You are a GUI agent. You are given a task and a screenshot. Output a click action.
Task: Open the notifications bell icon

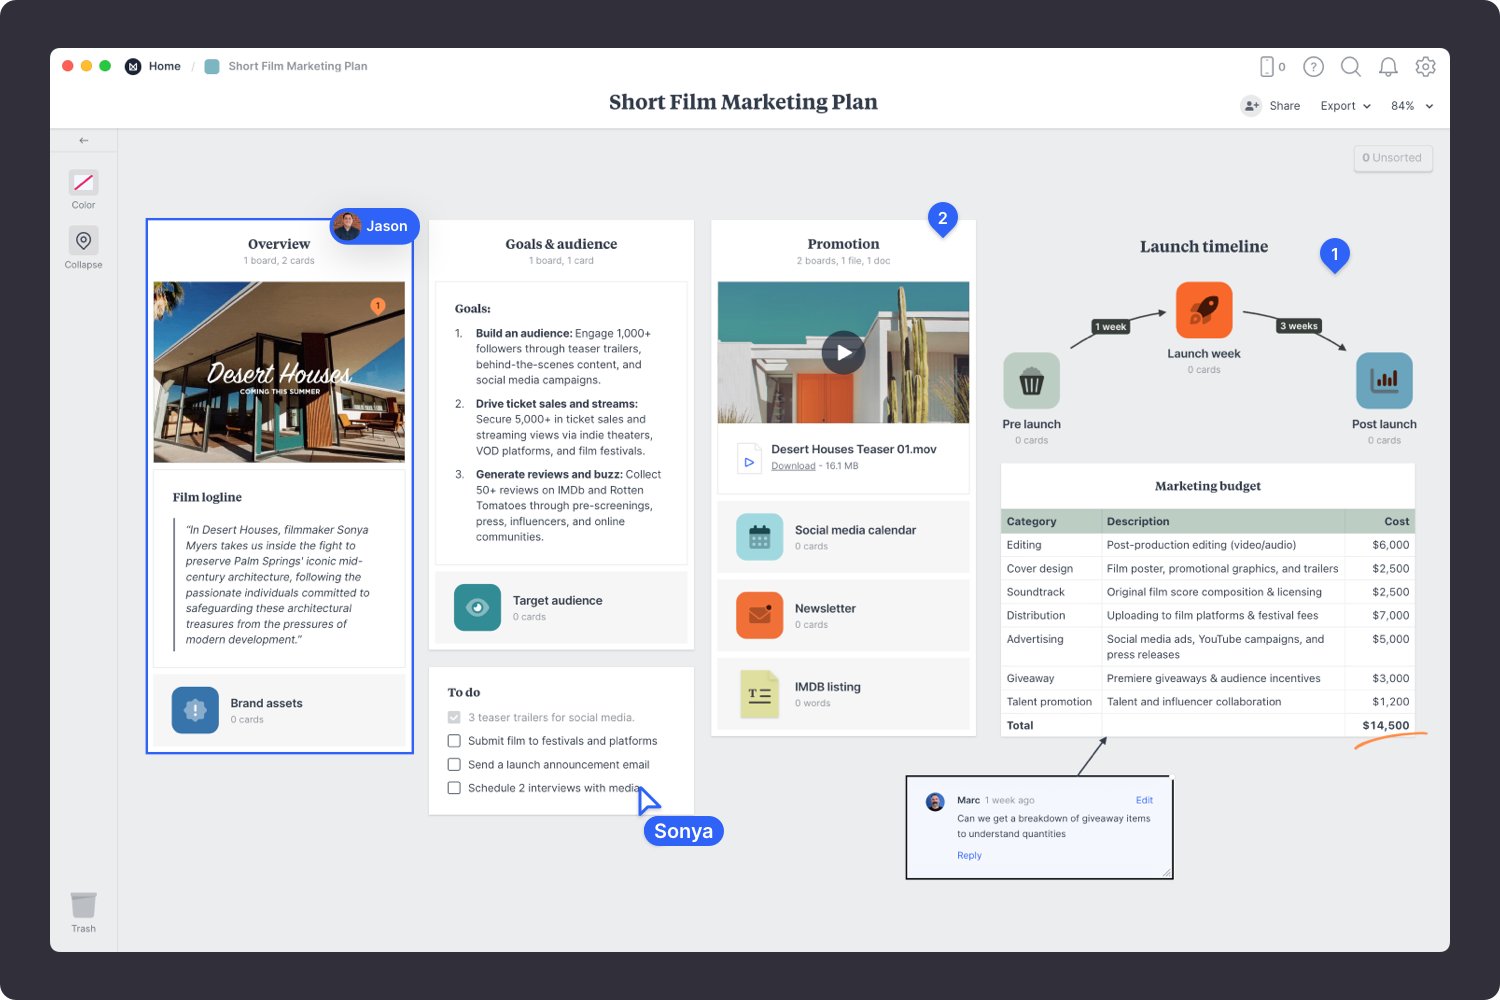(x=1388, y=67)
